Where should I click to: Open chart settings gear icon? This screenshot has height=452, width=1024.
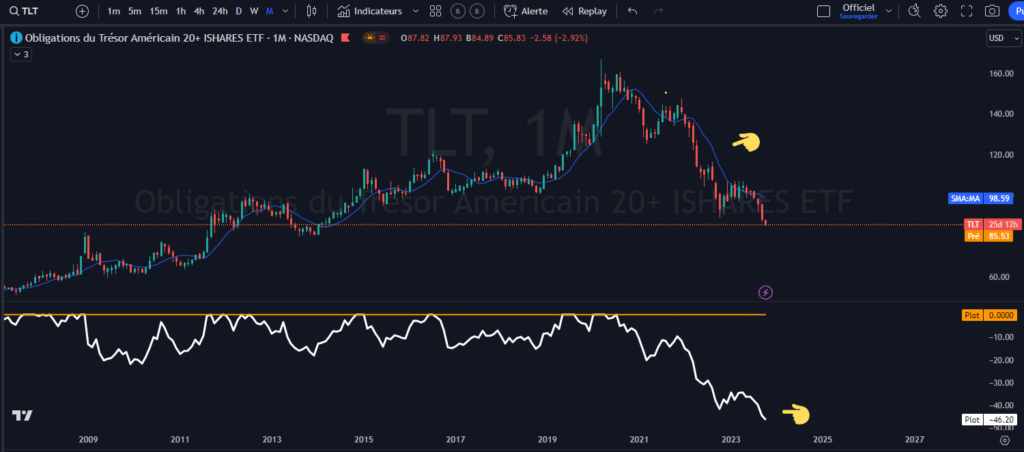(x=940, y=11)
